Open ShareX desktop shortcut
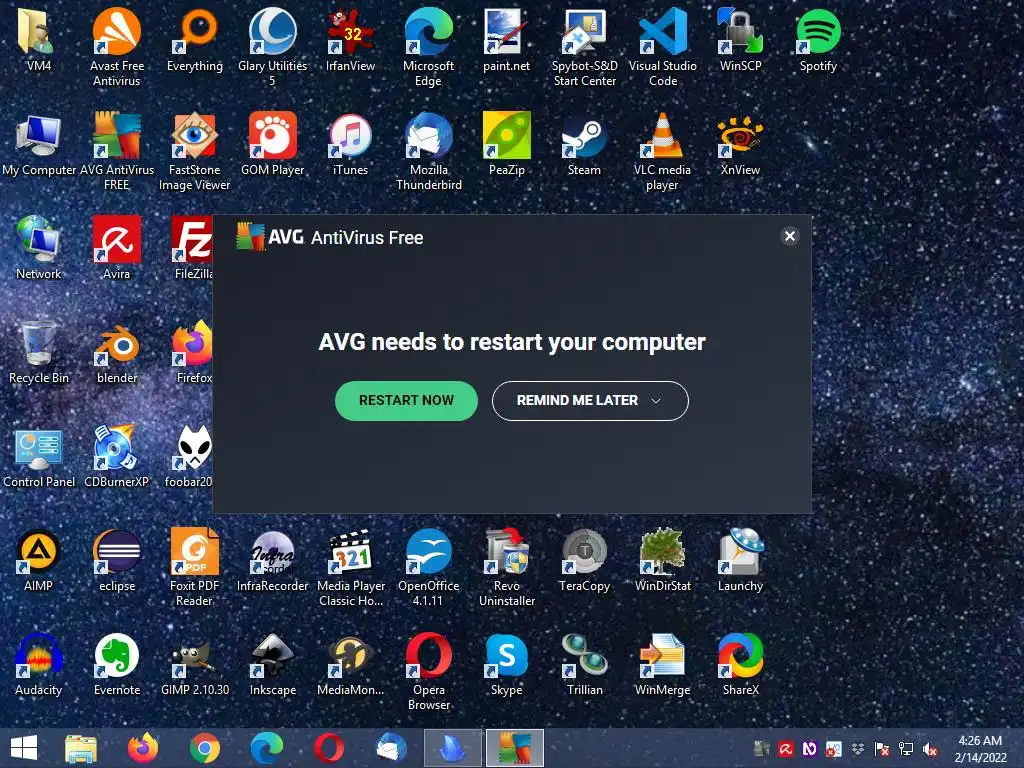 740,664
